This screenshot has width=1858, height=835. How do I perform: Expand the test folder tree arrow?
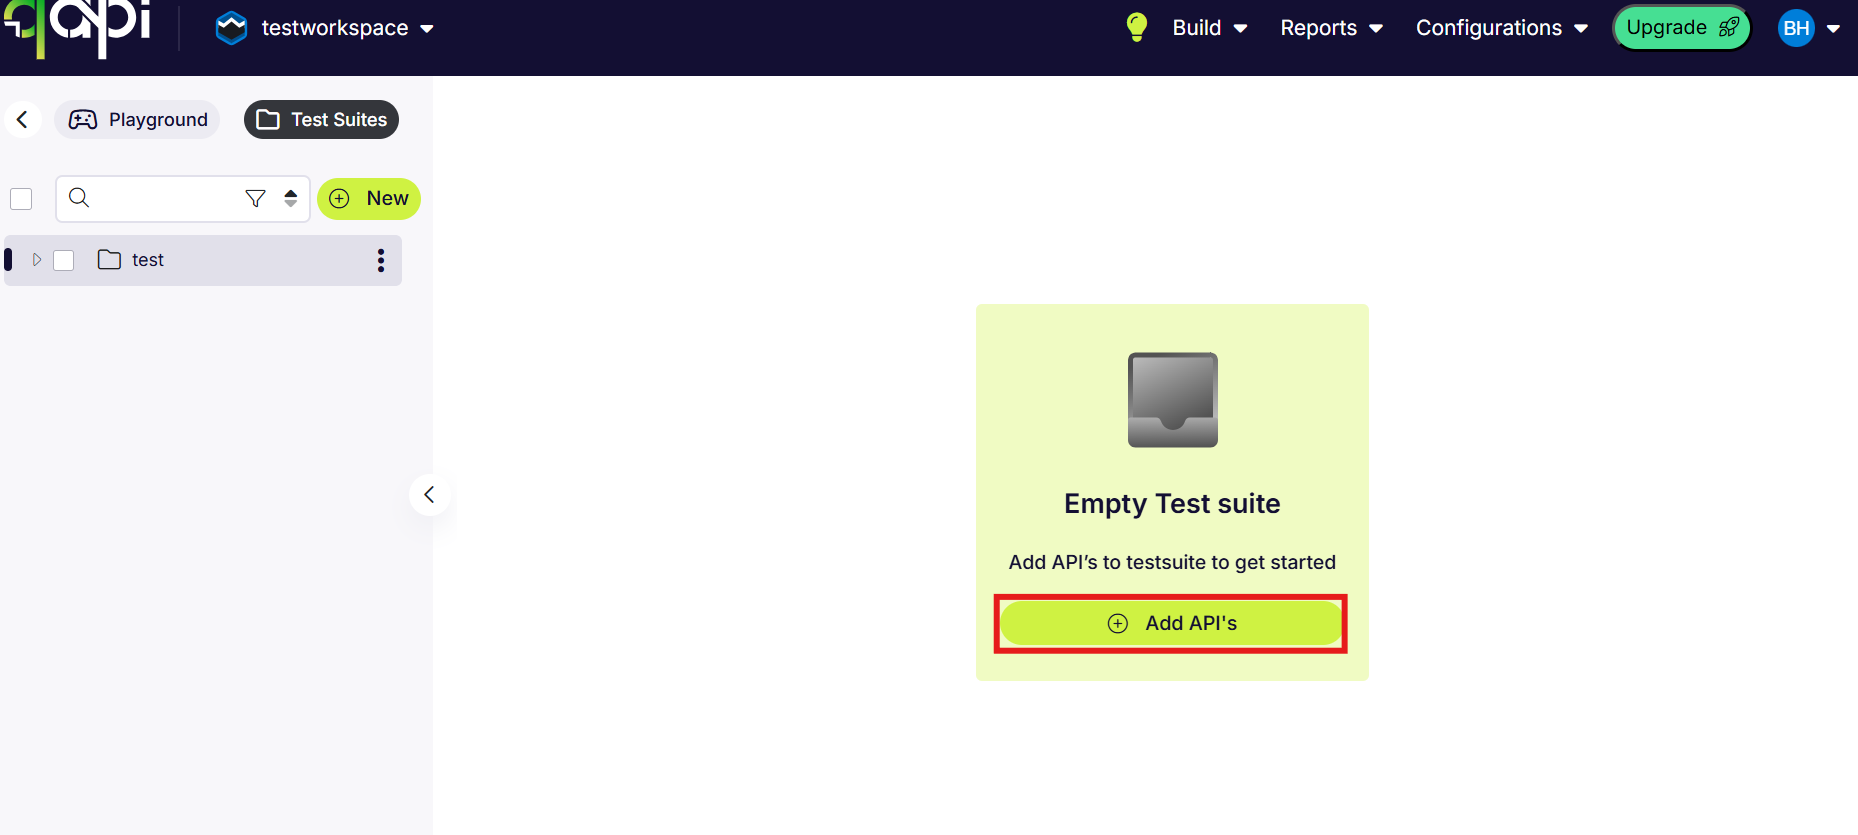point(37,260)
